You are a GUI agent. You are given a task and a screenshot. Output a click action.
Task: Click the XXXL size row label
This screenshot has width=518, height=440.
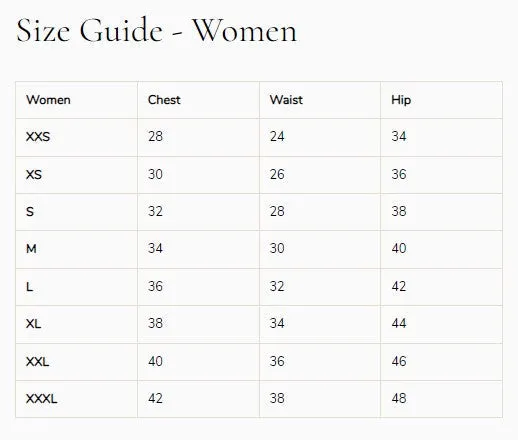tap(42, 398)
